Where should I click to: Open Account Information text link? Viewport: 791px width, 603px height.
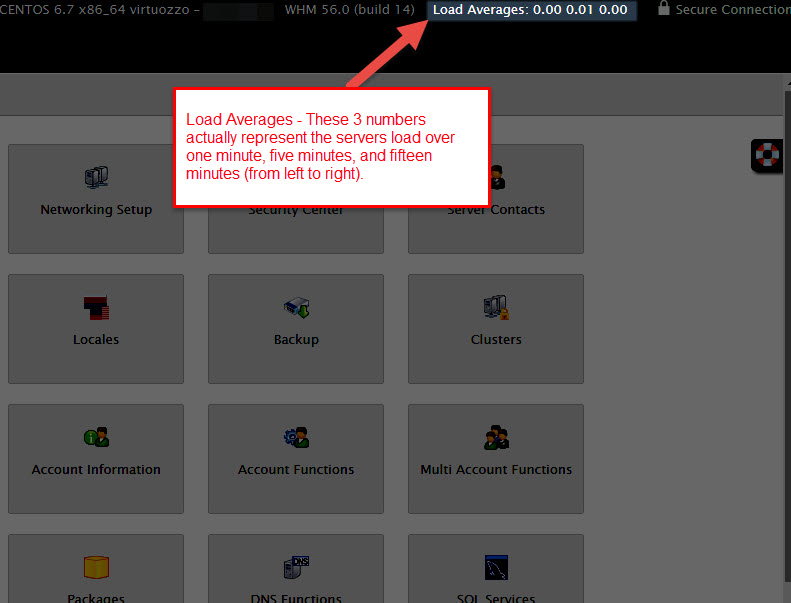click(x=96, y=469)
